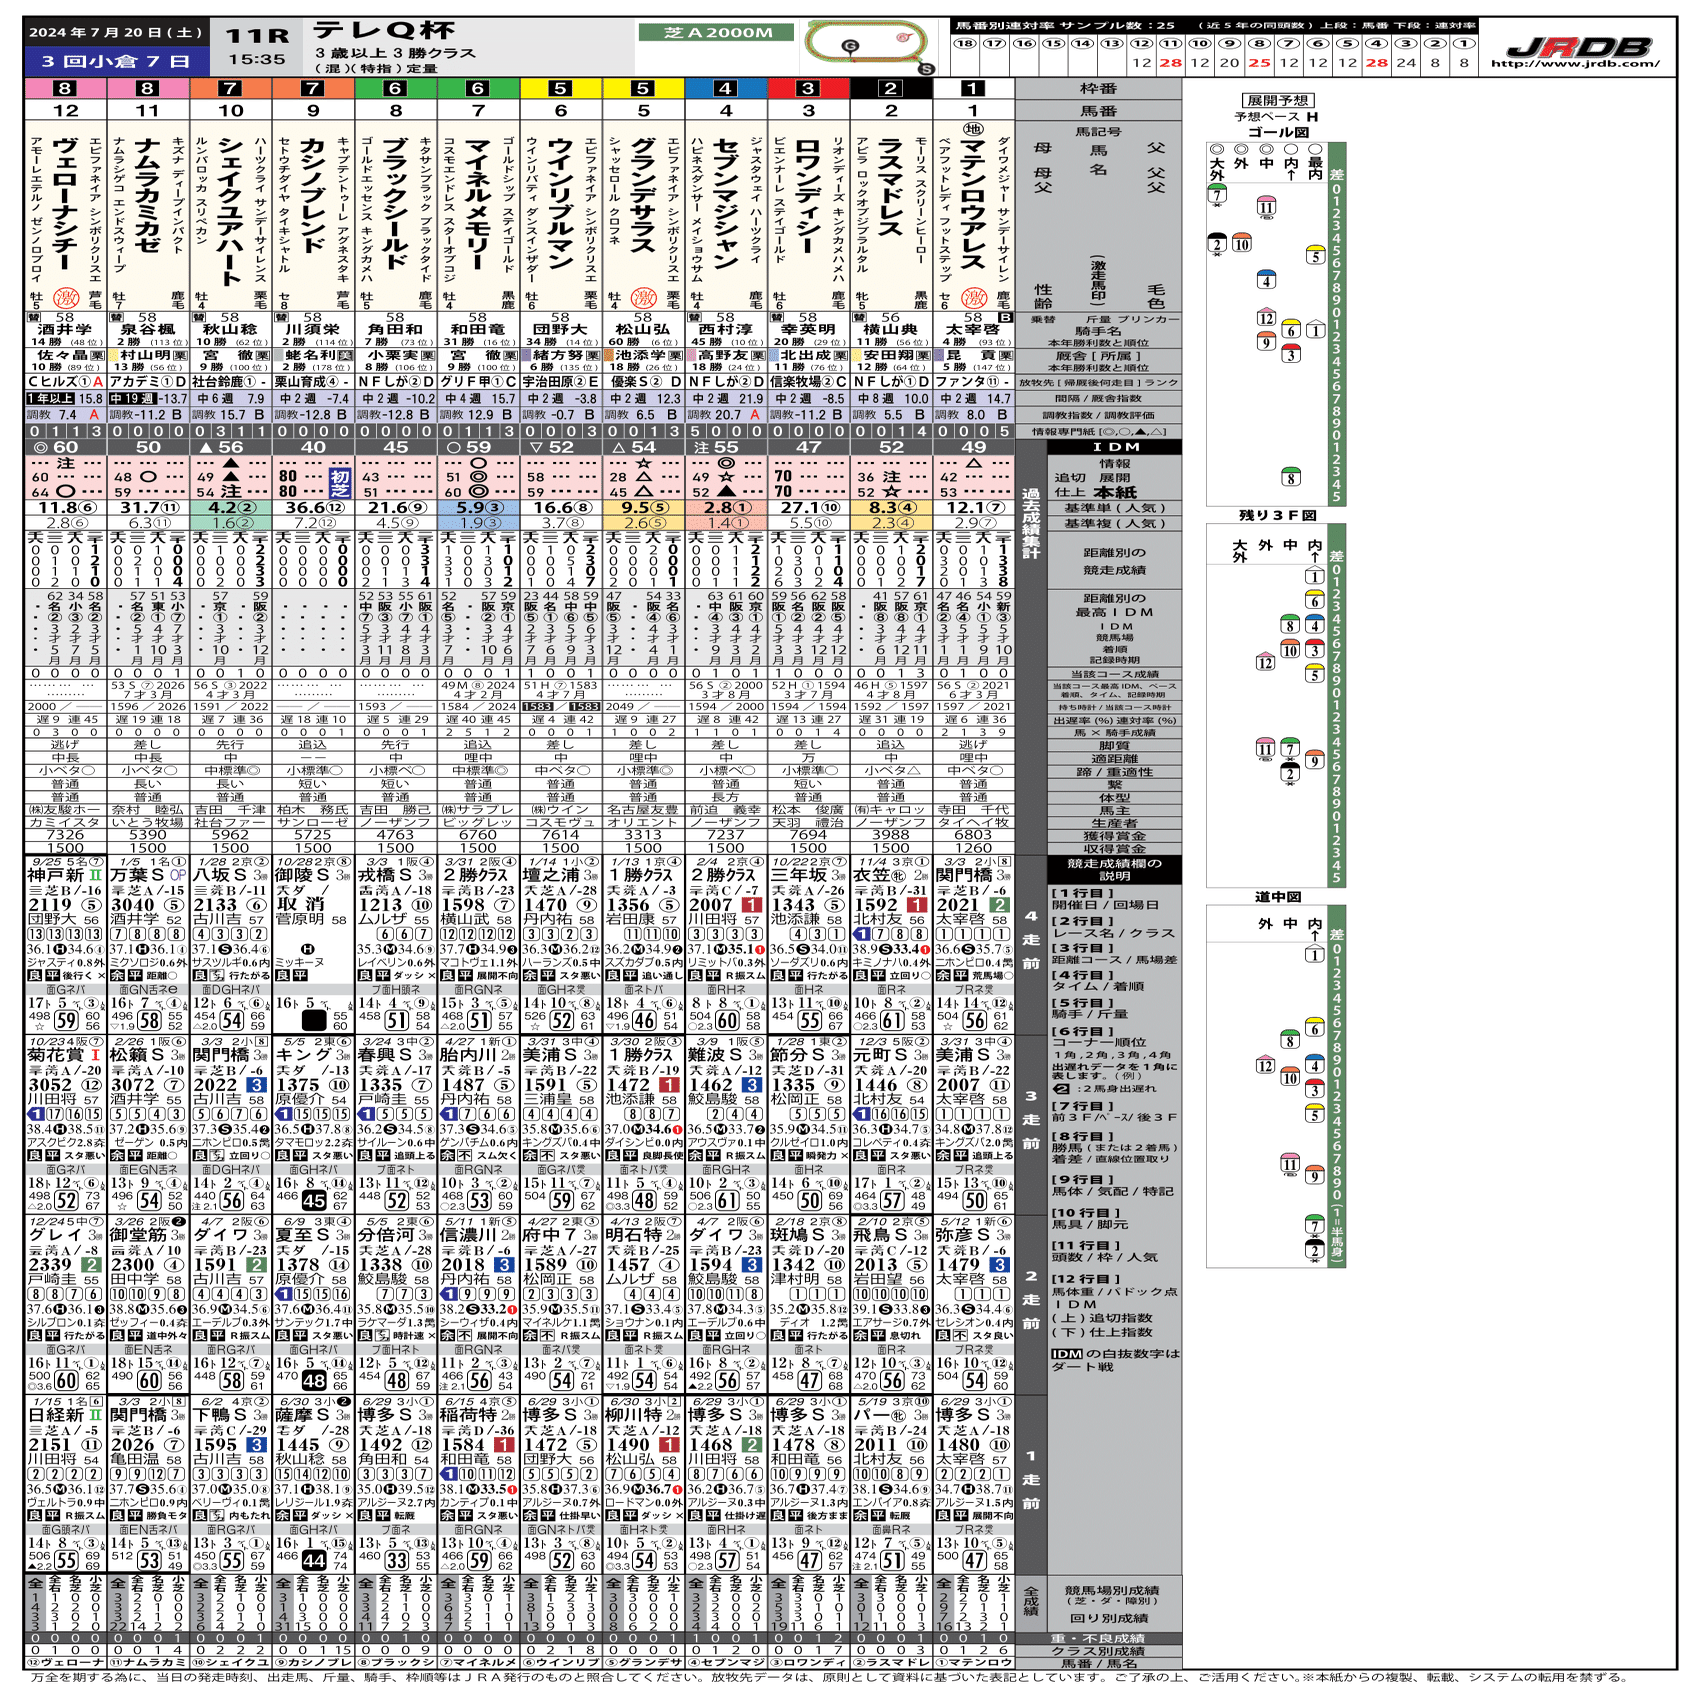Viewport: 1701px width, 1701px height.
Task: Click the black IDM header bar
Action: coord(1116,447)
